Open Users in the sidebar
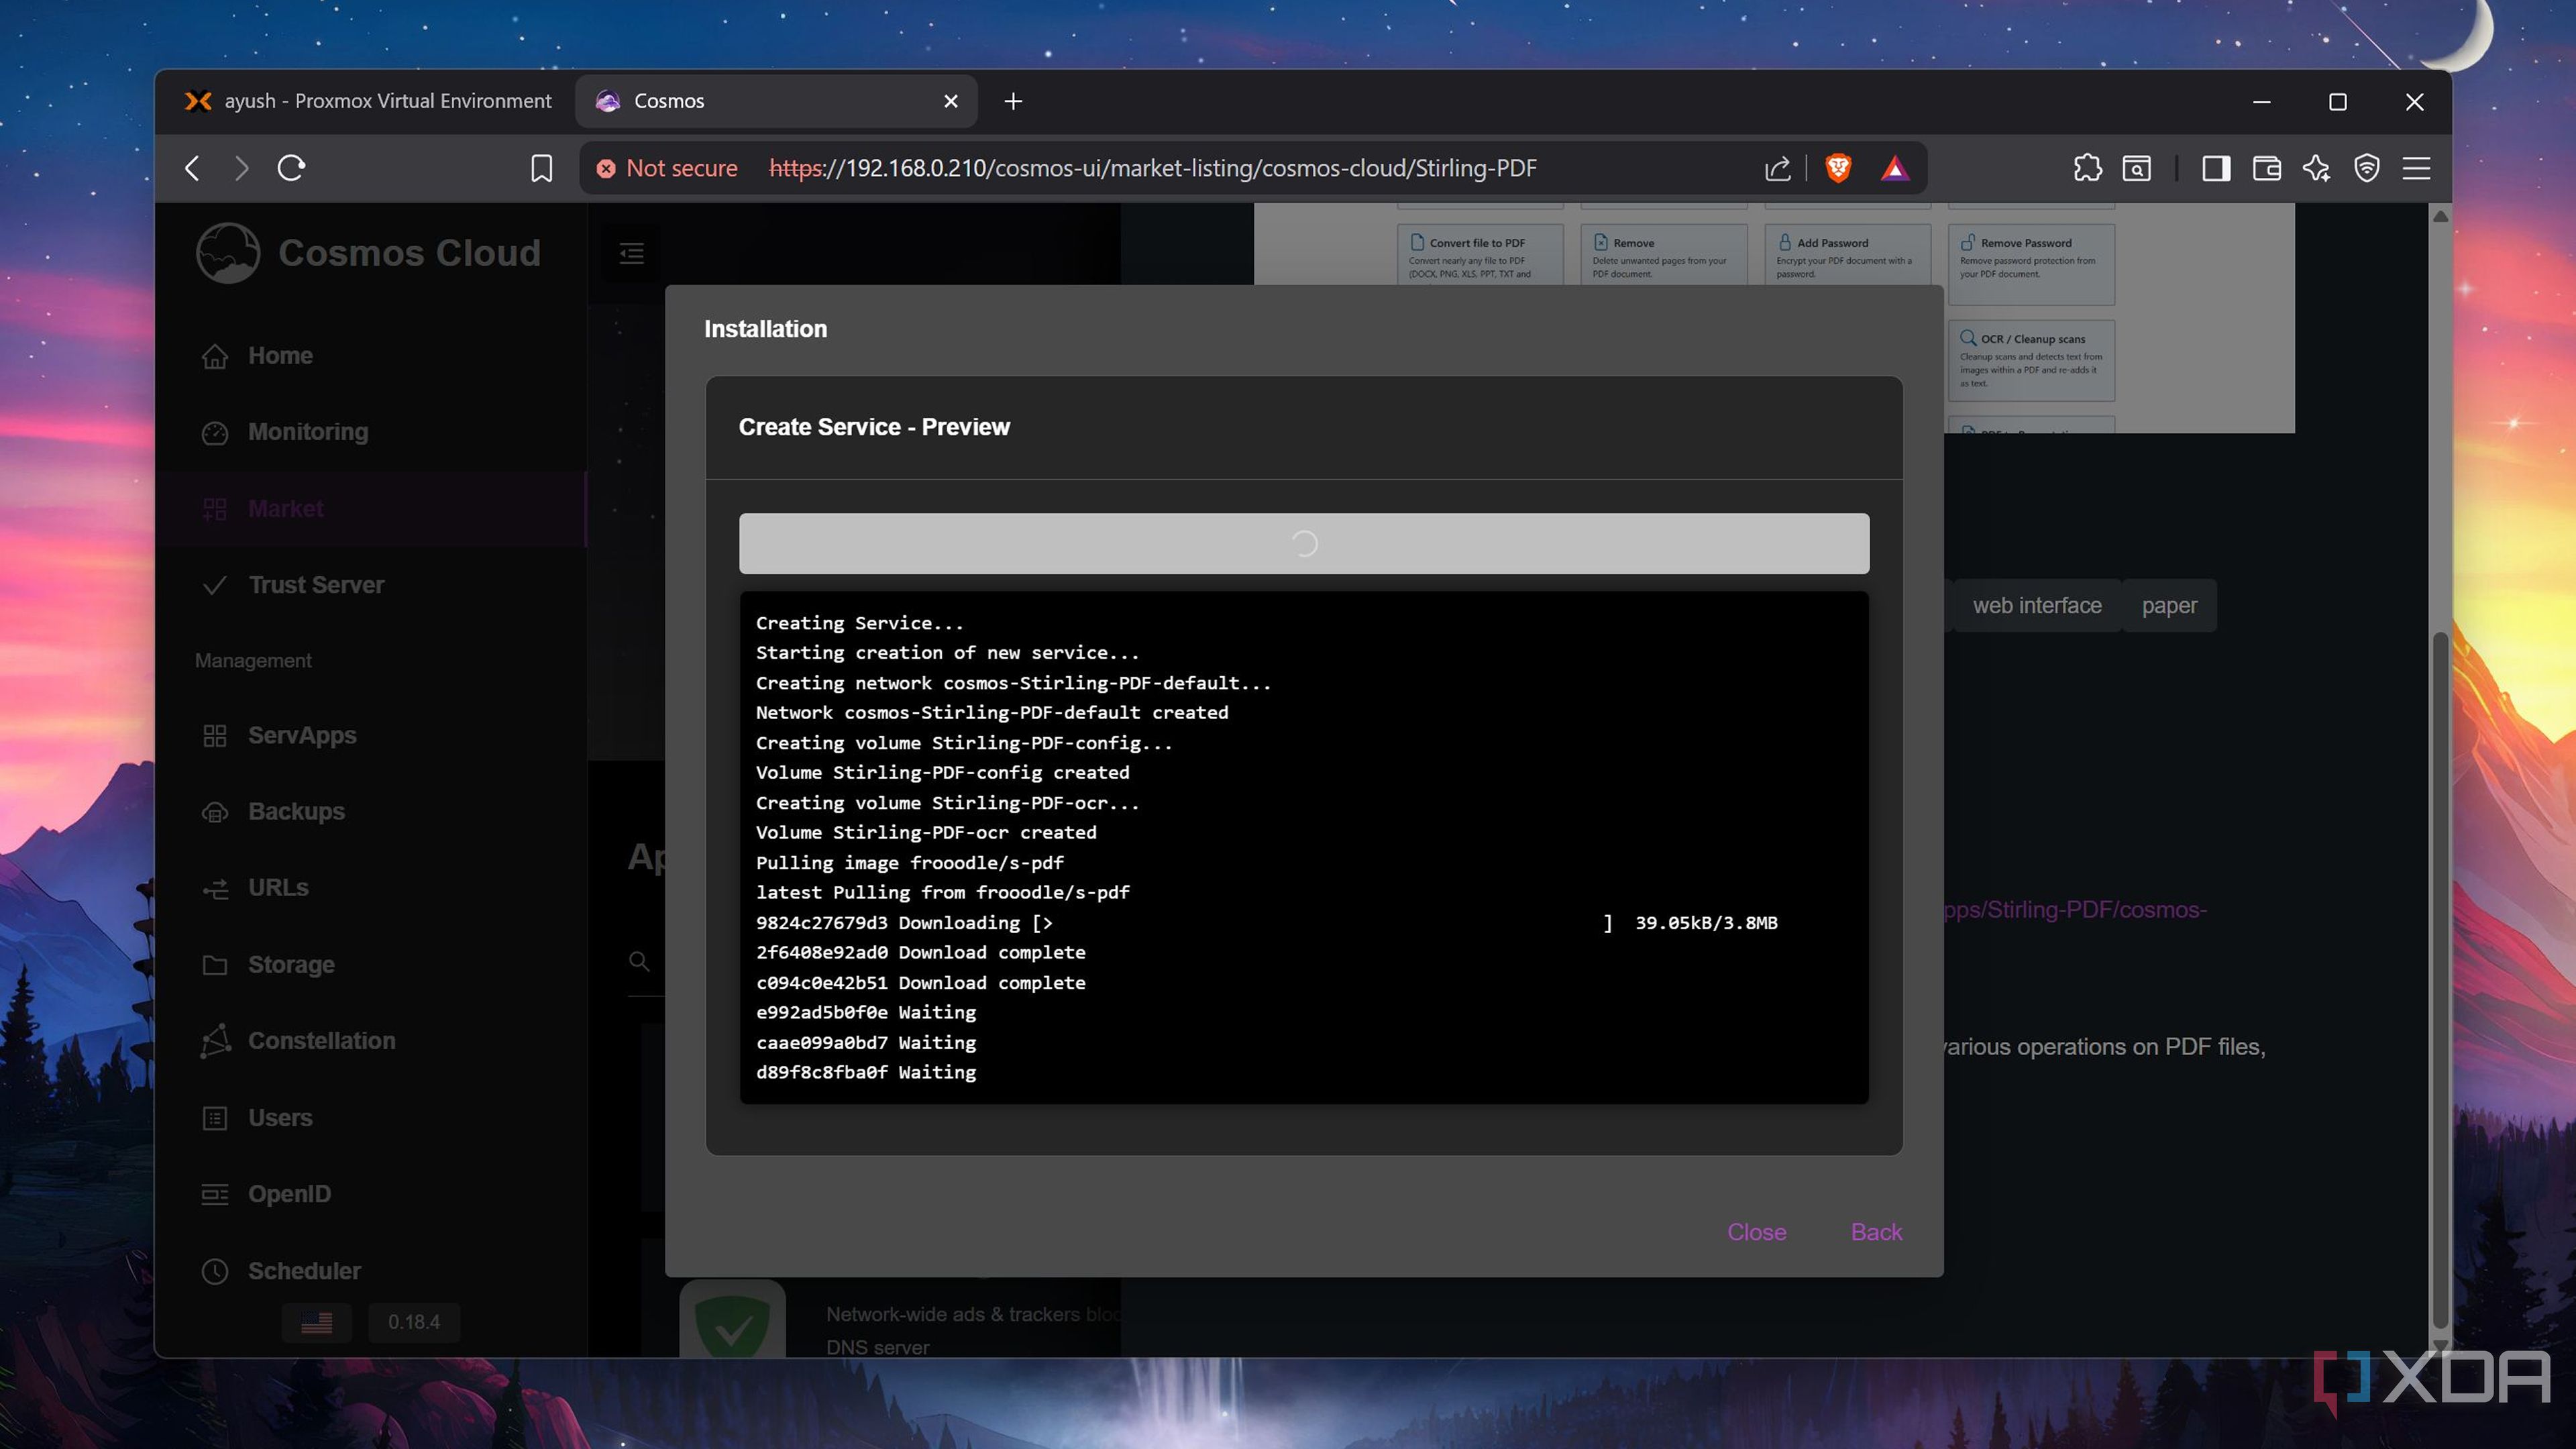Screen dimensions: 2576x1449 pos(370,1118)
